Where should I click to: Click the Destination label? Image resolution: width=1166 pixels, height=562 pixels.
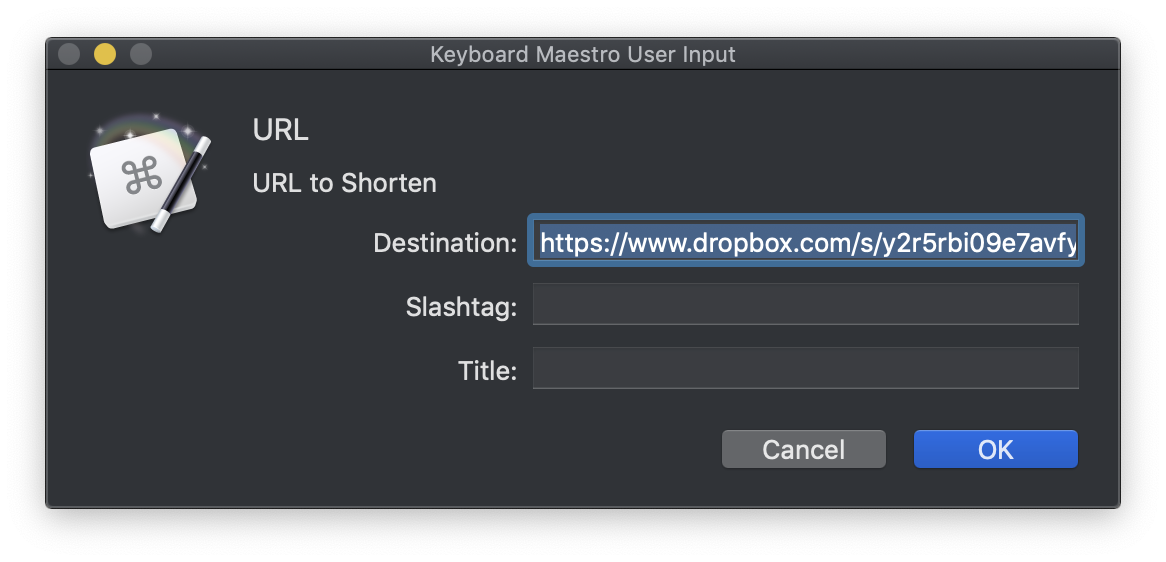[x=445, y=242]
